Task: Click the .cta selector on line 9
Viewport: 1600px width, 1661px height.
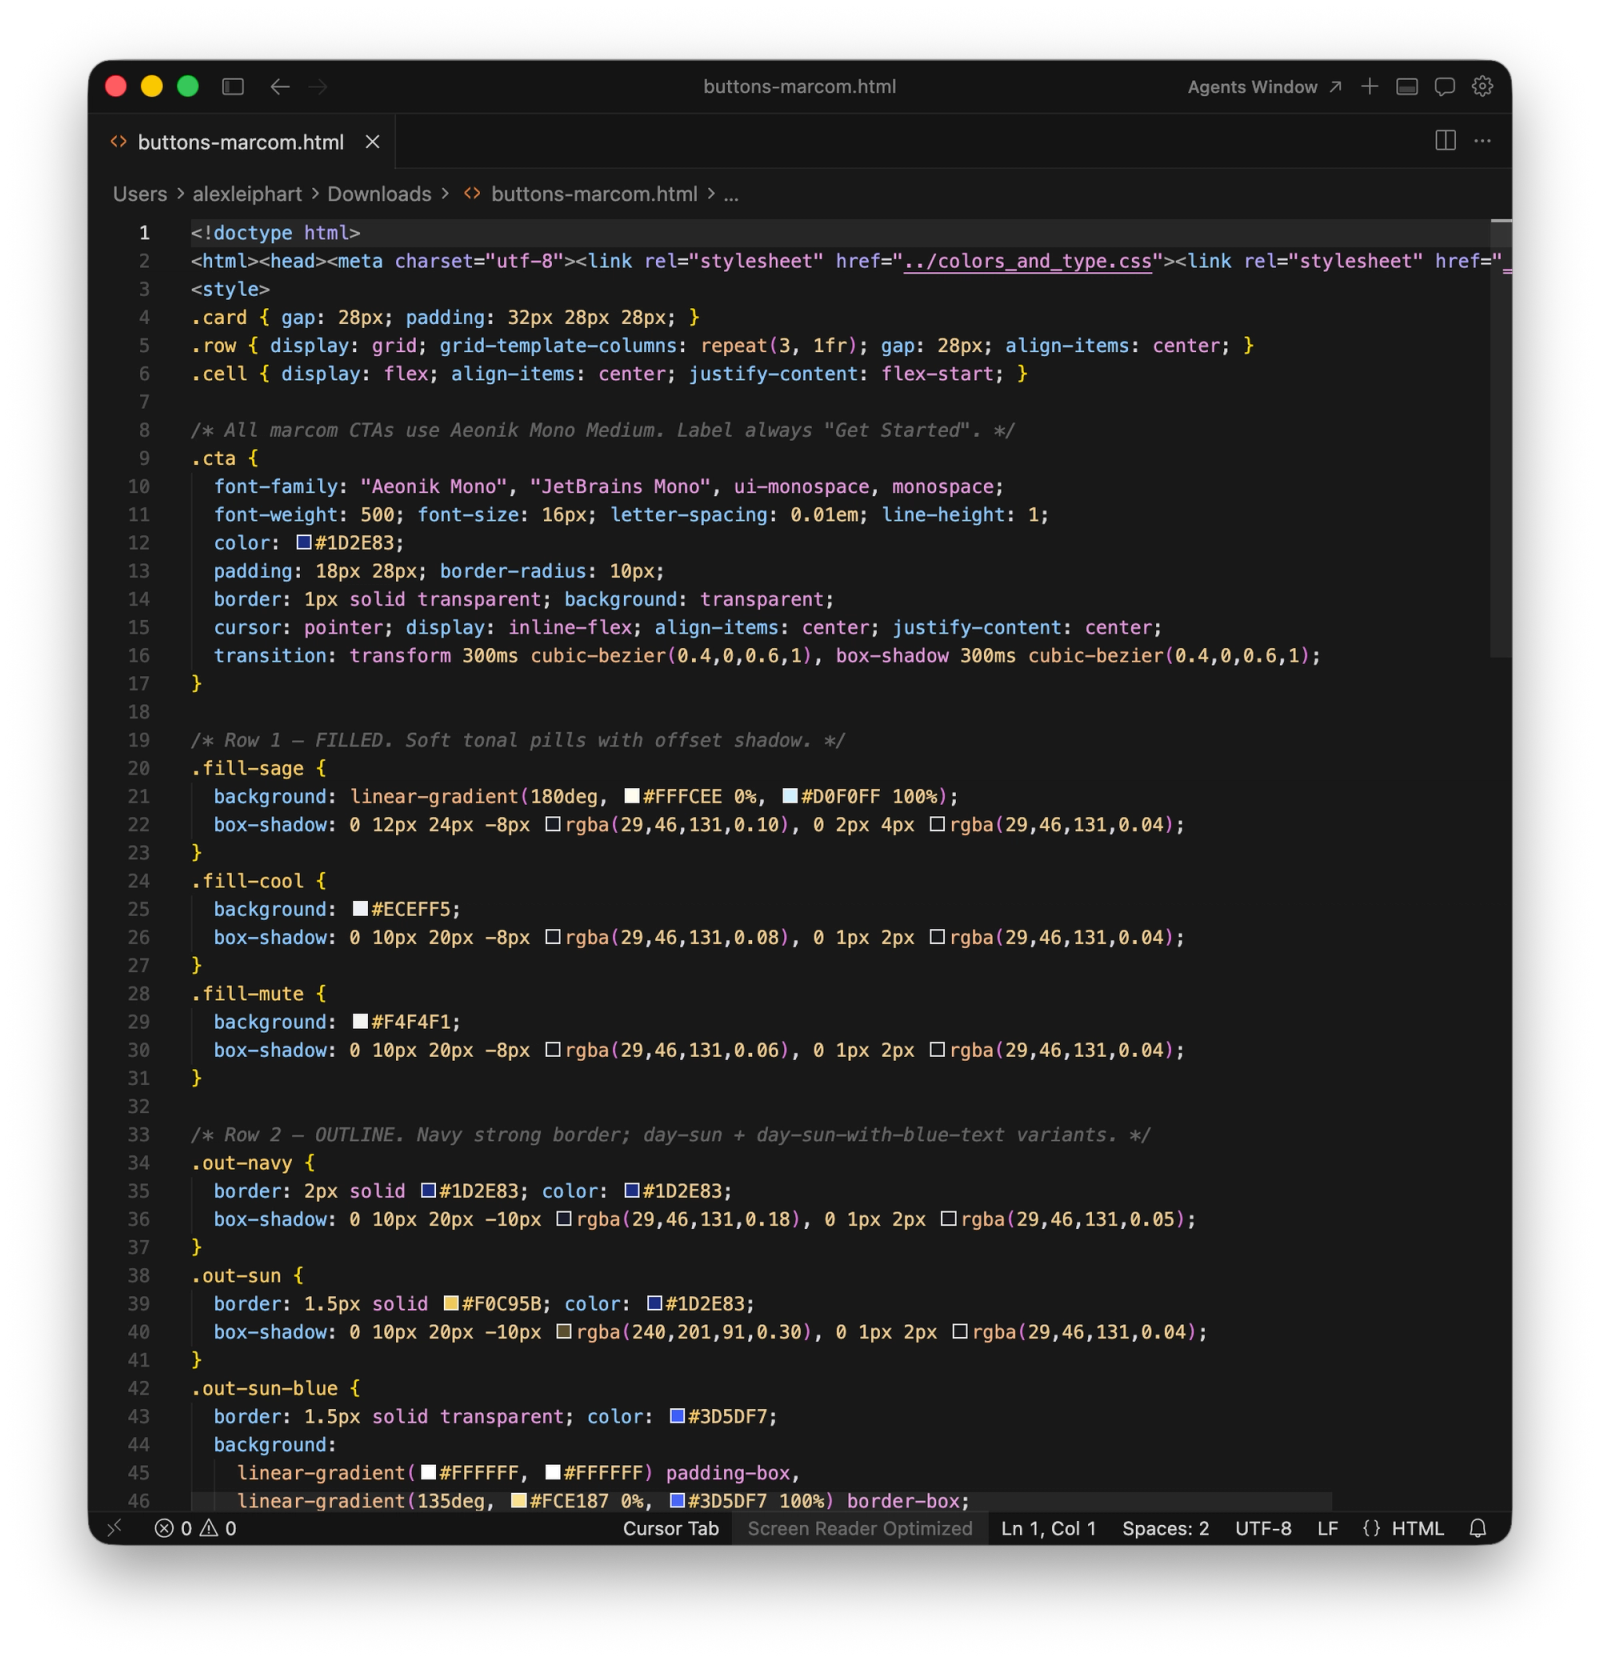Action: pyautogui.click(x=214, y=459)
